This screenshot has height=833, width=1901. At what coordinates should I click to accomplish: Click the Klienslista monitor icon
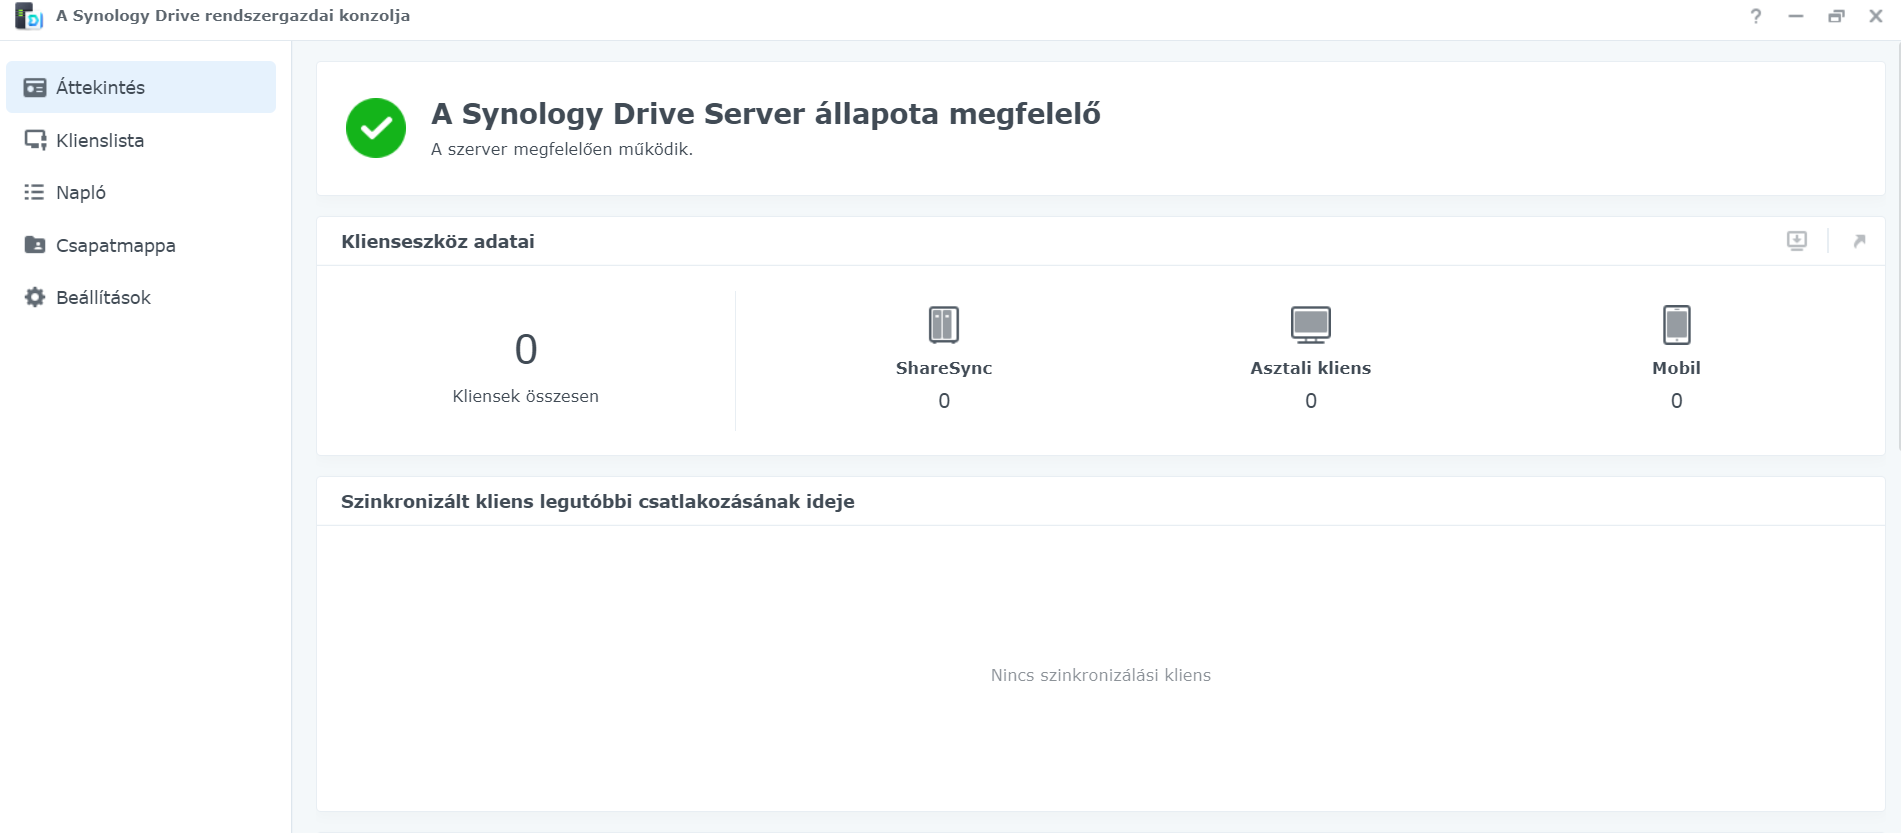coord(35,140)
